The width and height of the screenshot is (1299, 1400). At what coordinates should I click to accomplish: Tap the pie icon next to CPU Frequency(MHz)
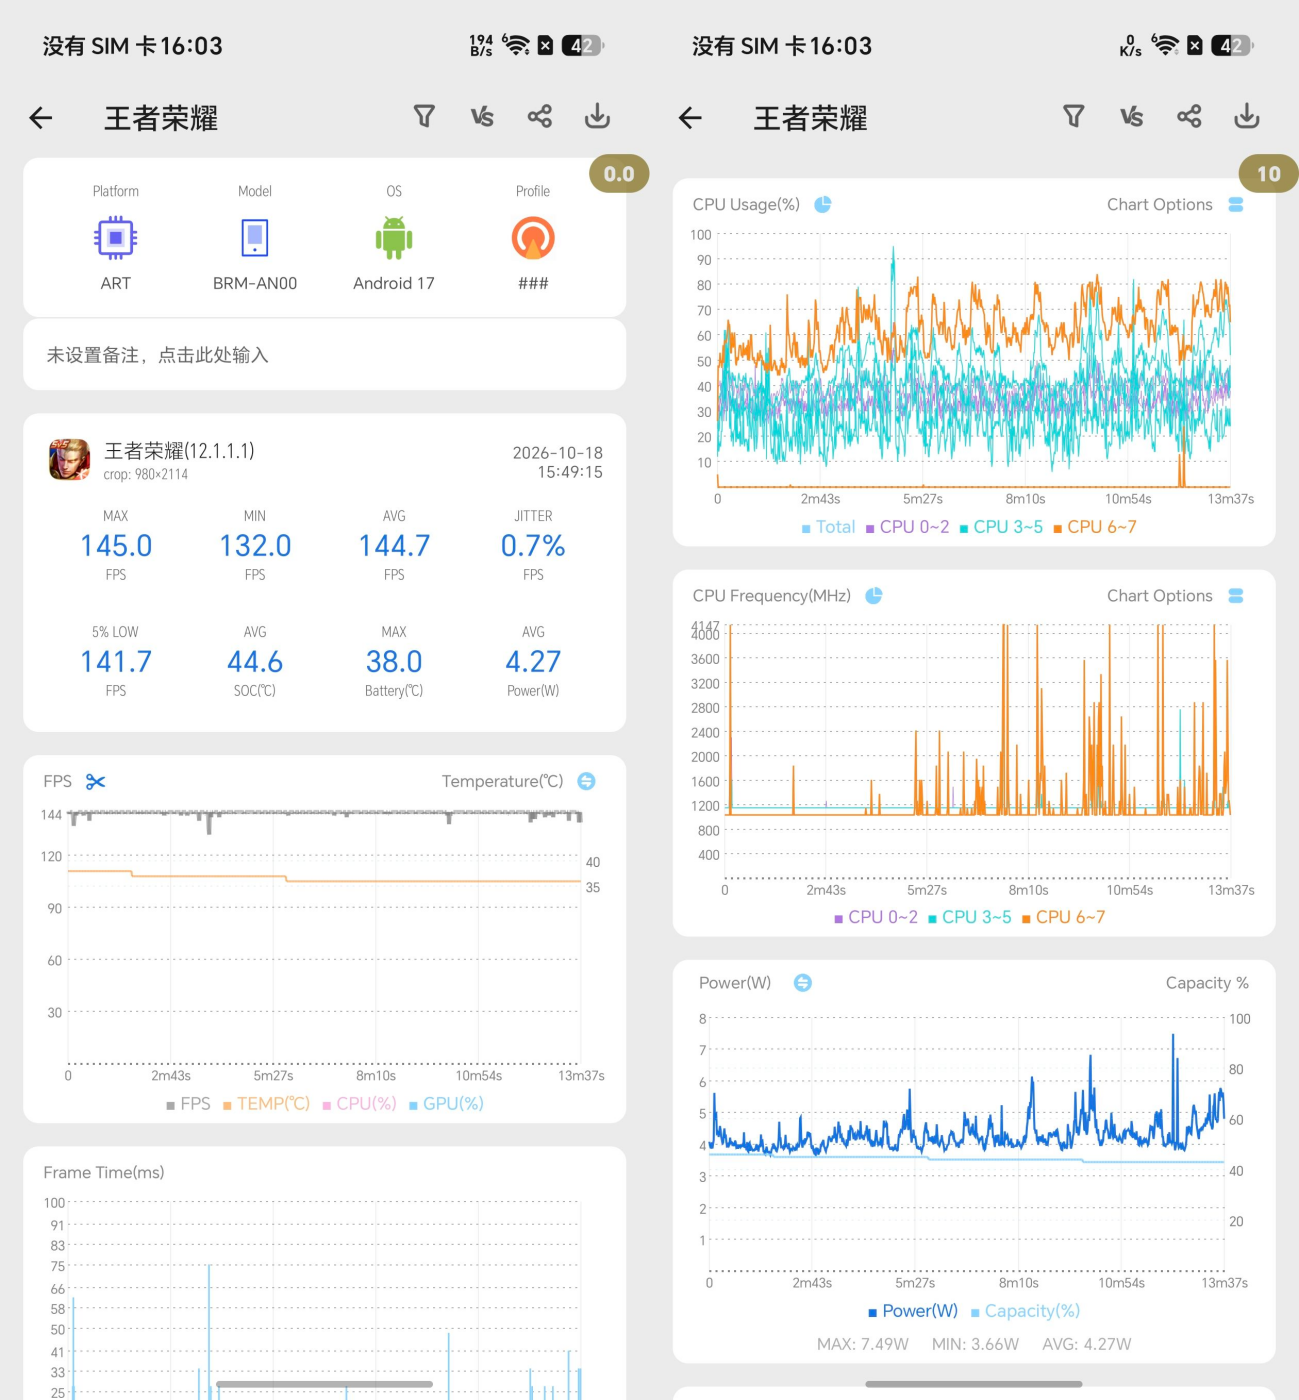pyautogui.click(x=874, y=595)
